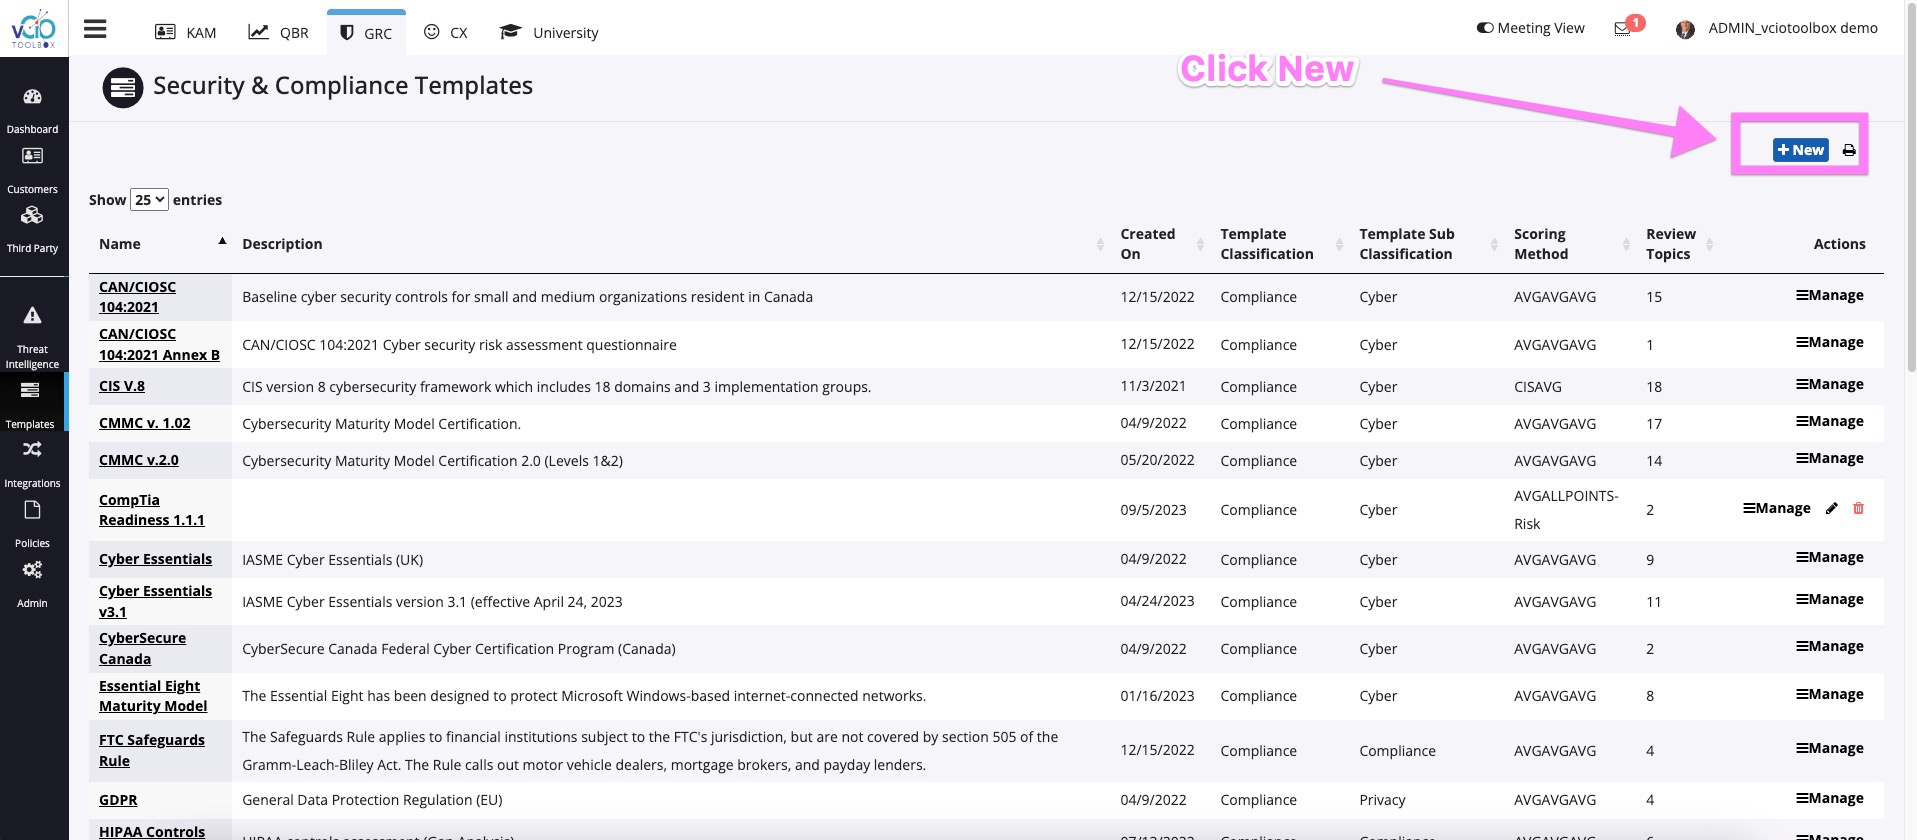
Task: Manage the CMMC v. 1.02 template
Action: click(x=1830, y=421)
